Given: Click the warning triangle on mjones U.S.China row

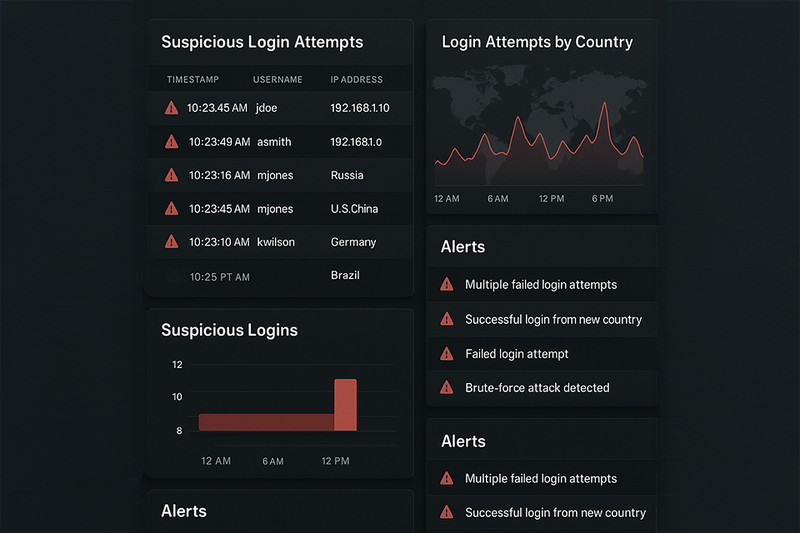Looking at the screenshot, I should click(171, 209).
